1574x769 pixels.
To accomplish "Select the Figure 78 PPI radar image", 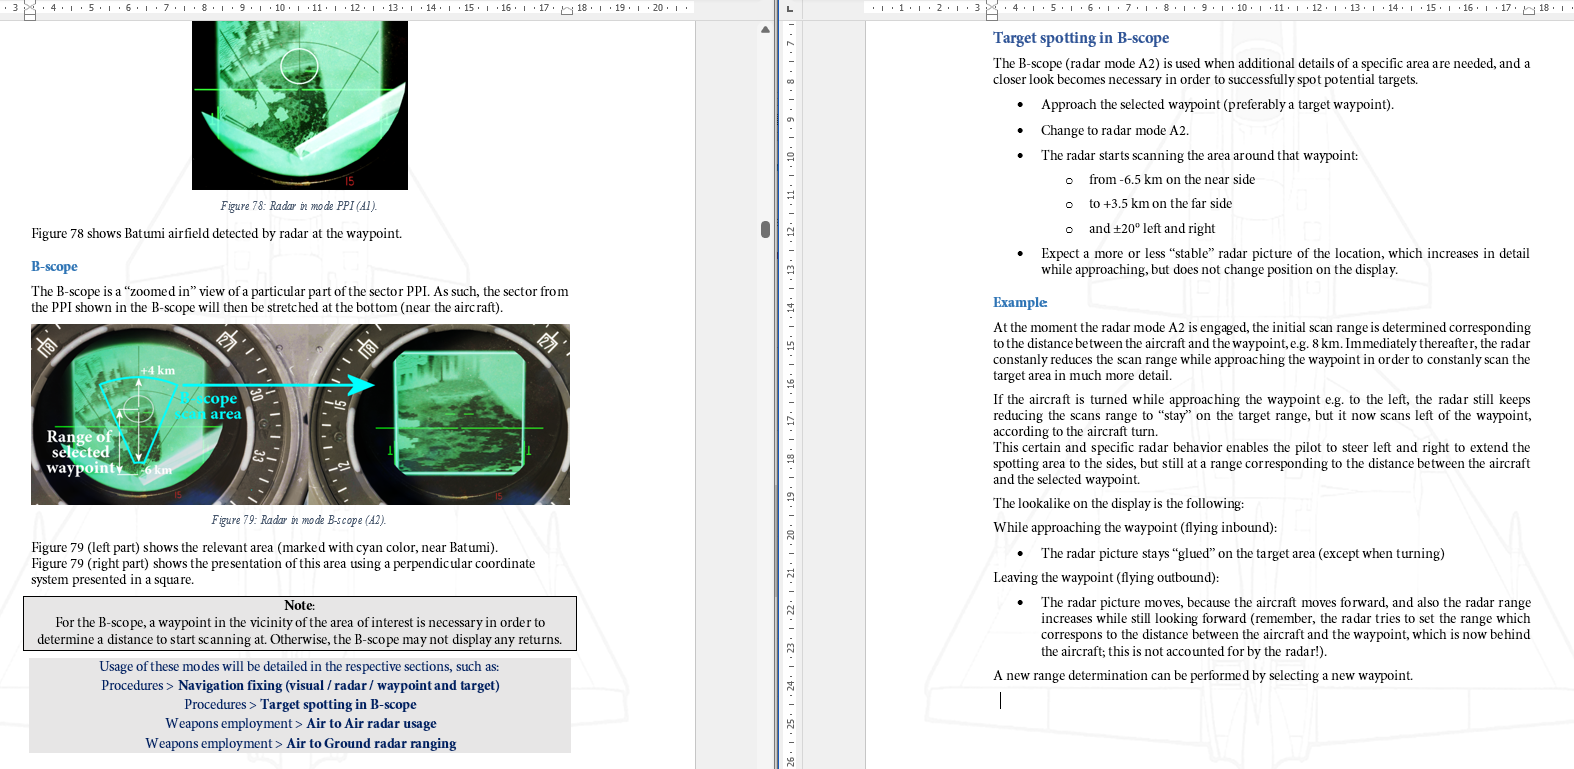I will [299, 105].
